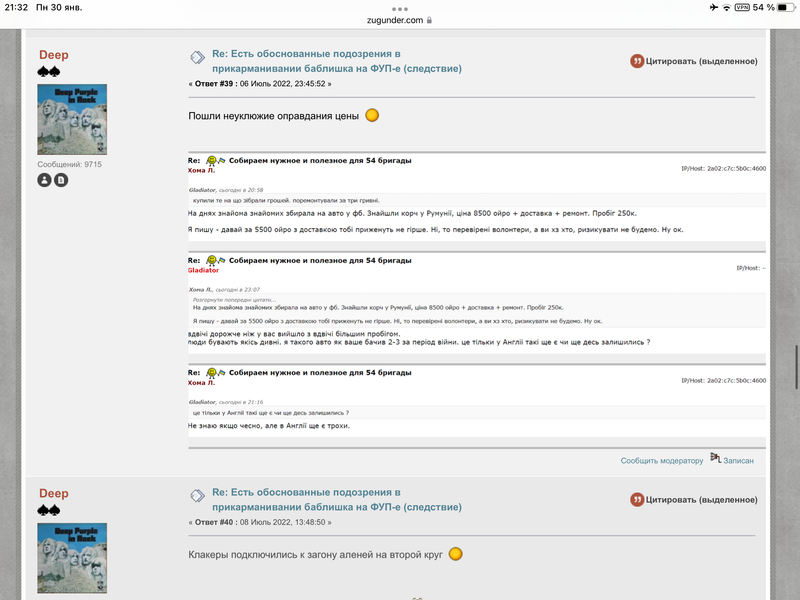The width and height of the screenshot is (800, 600).
Task: Open Deep Purple avatar in post #40
Action: pyautogui.click(x=72, y=558)
